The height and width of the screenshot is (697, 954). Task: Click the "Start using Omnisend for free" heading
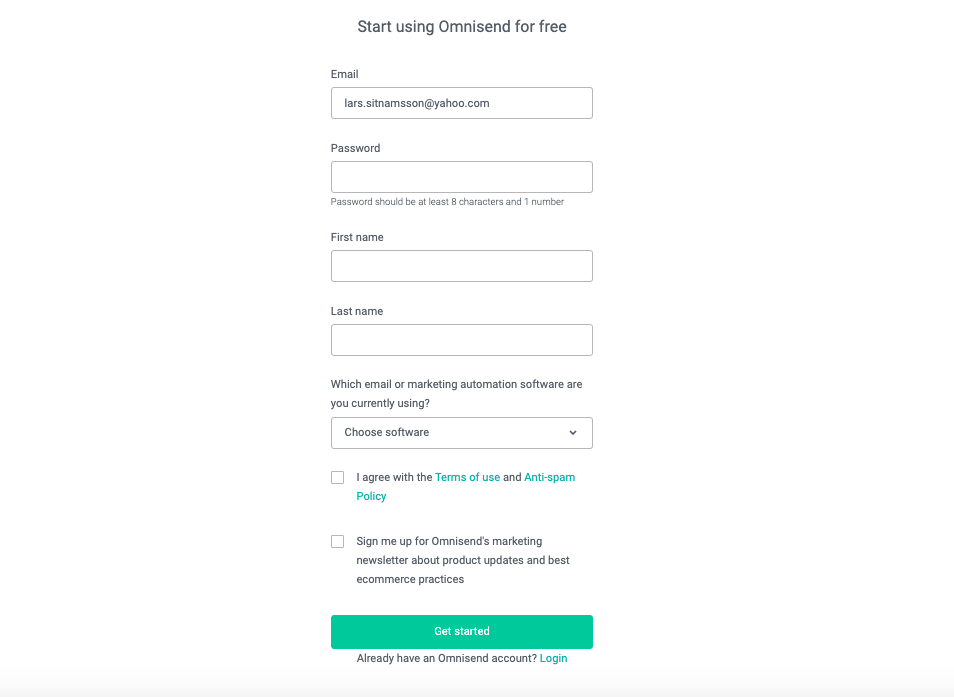pyautogui.click(x=462, y=27)
